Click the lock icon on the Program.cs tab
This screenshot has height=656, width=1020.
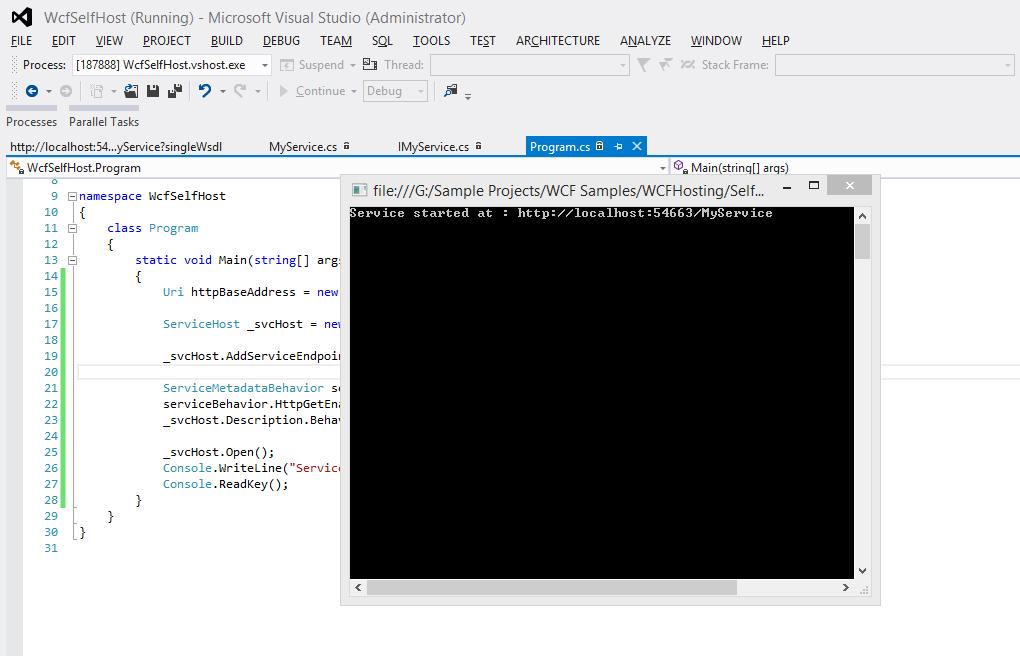click(600, 146)
